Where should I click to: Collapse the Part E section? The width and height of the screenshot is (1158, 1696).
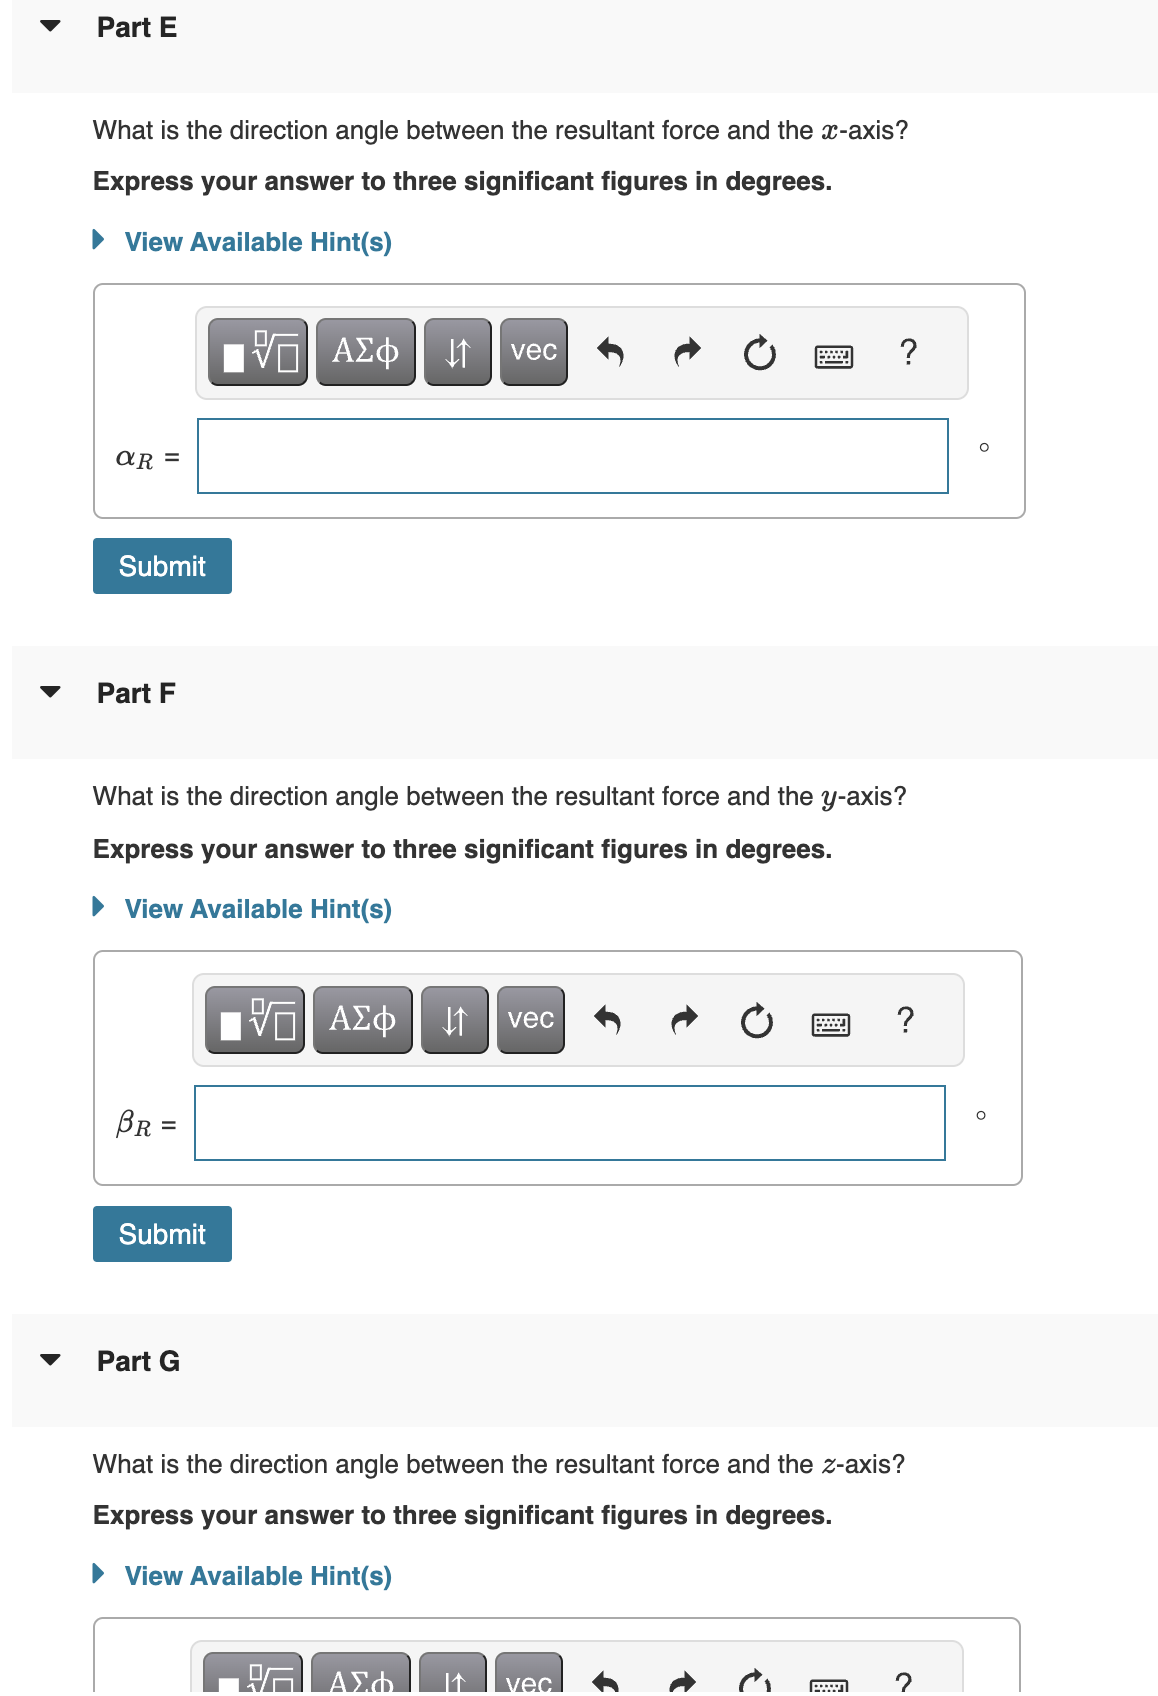tap(51, 26)
